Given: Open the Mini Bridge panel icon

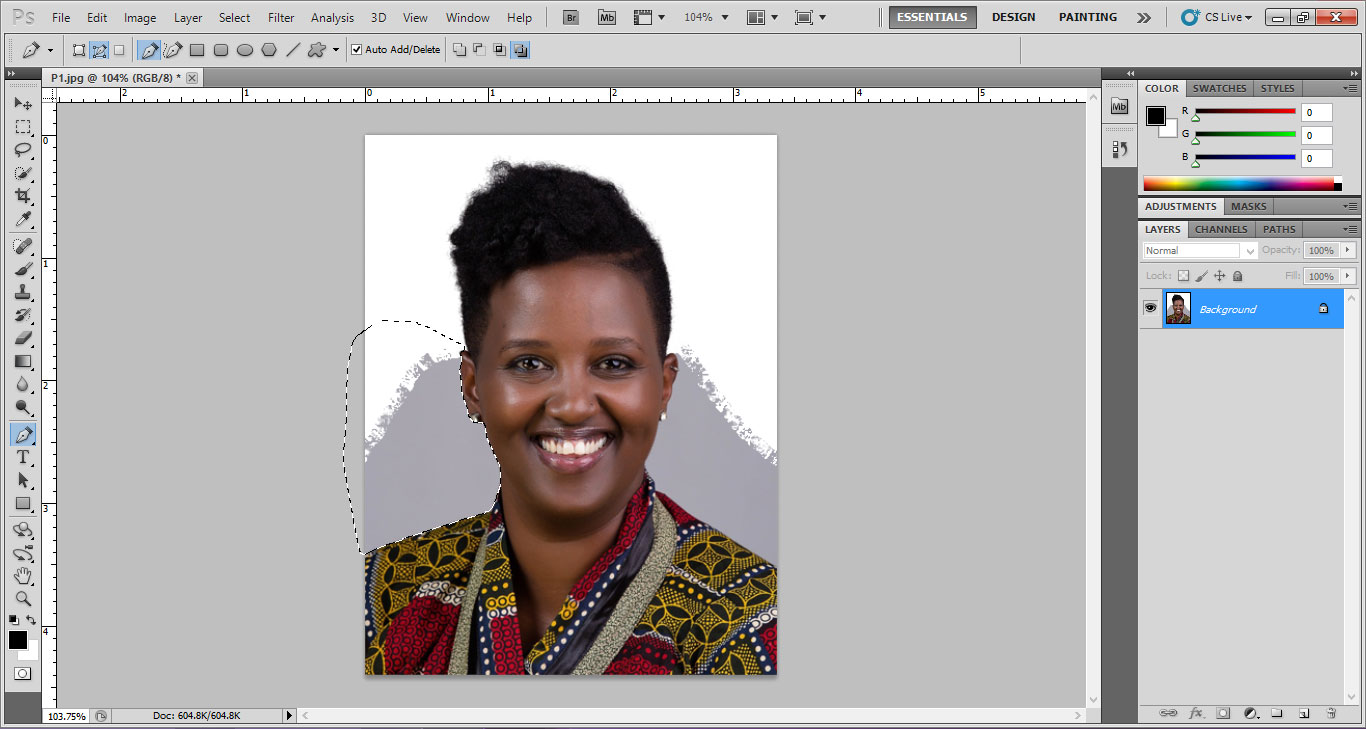Looking at the screenshot, I should coord(1119,106).
